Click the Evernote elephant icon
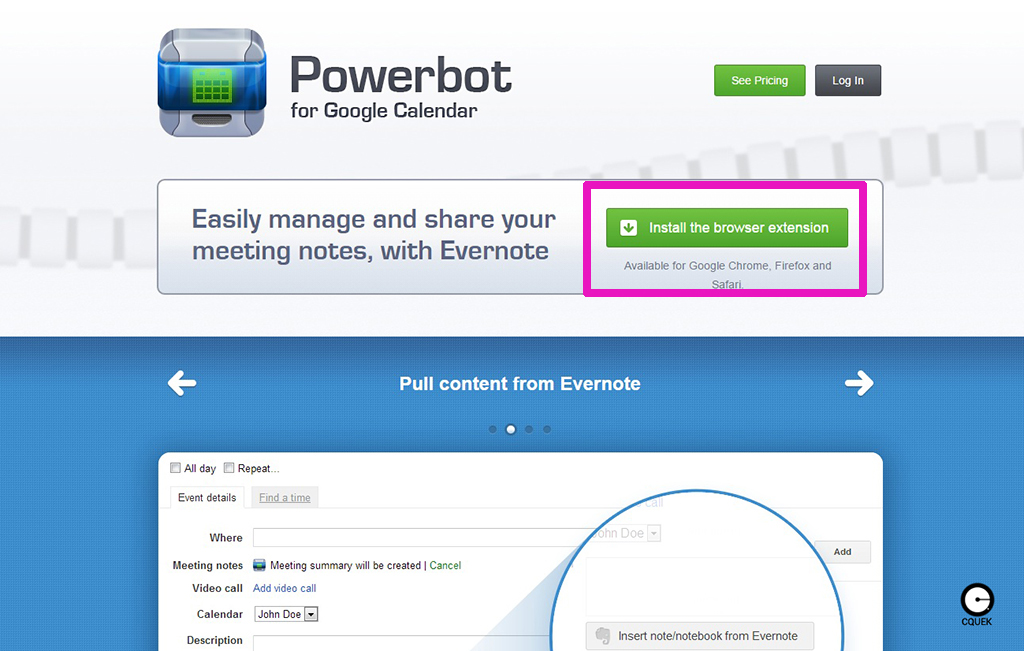Viewport: 1024px width, 651px height. pyautogui.click(x=603, y=635)
